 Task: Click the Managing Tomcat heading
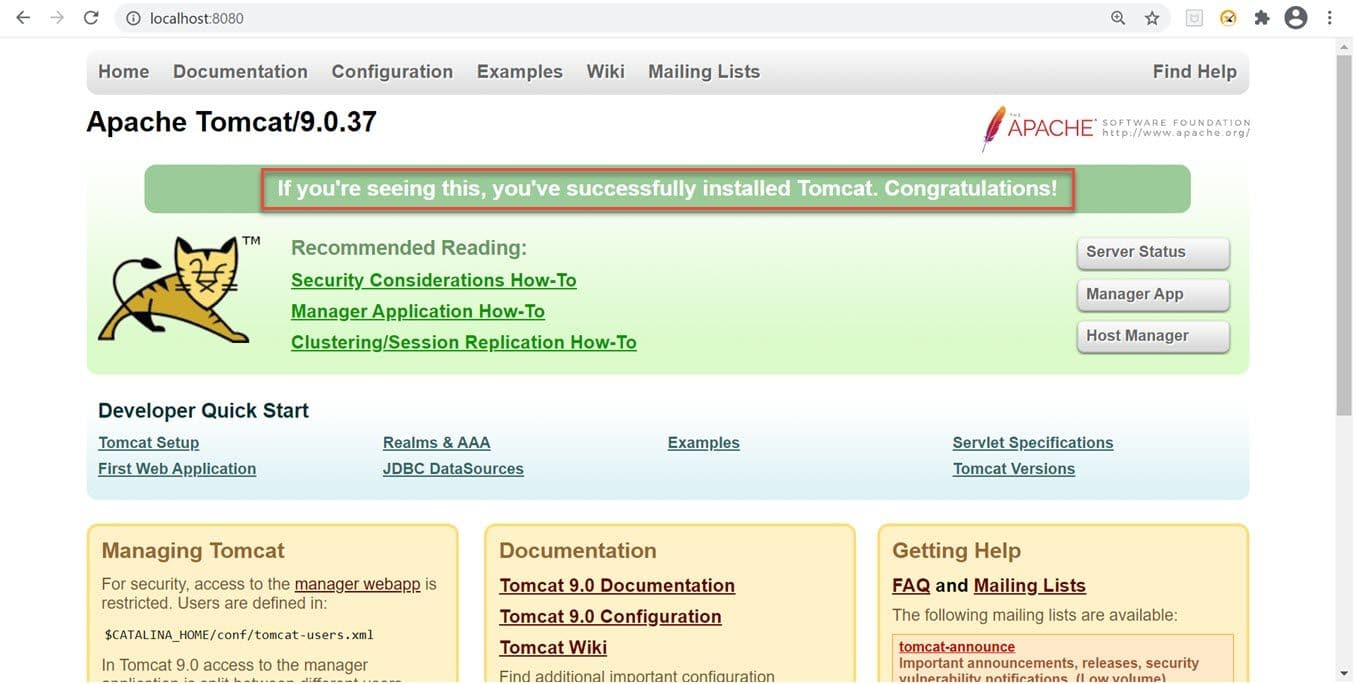tap(193, 551)
